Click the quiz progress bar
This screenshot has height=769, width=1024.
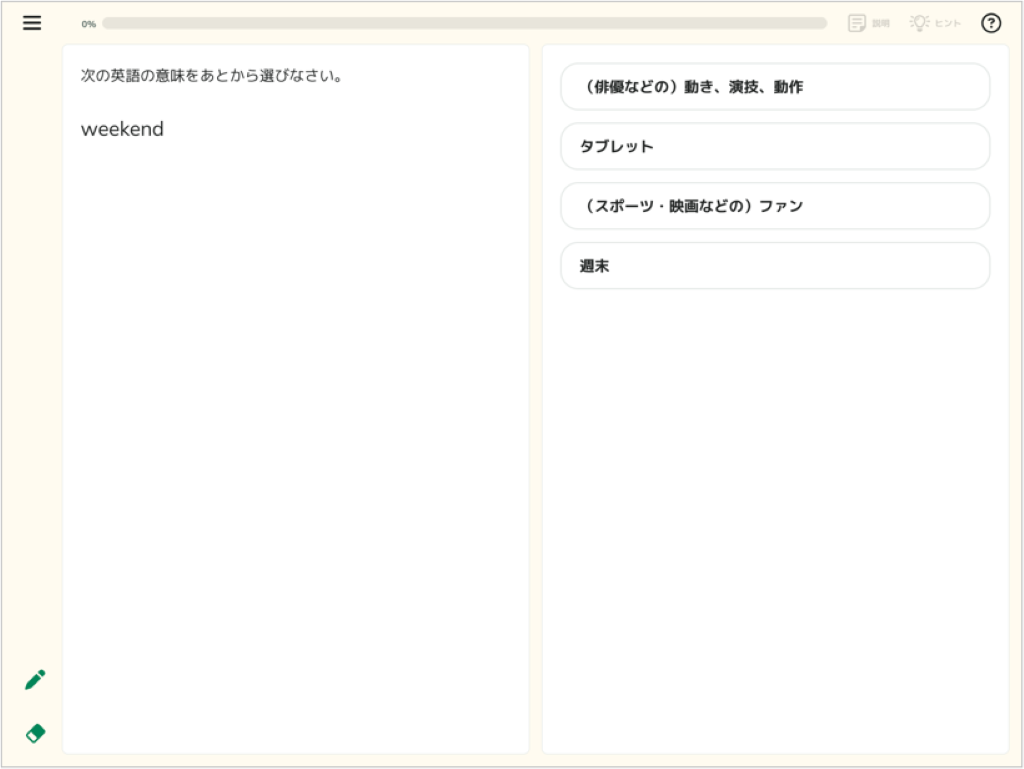tap(464, 24)
